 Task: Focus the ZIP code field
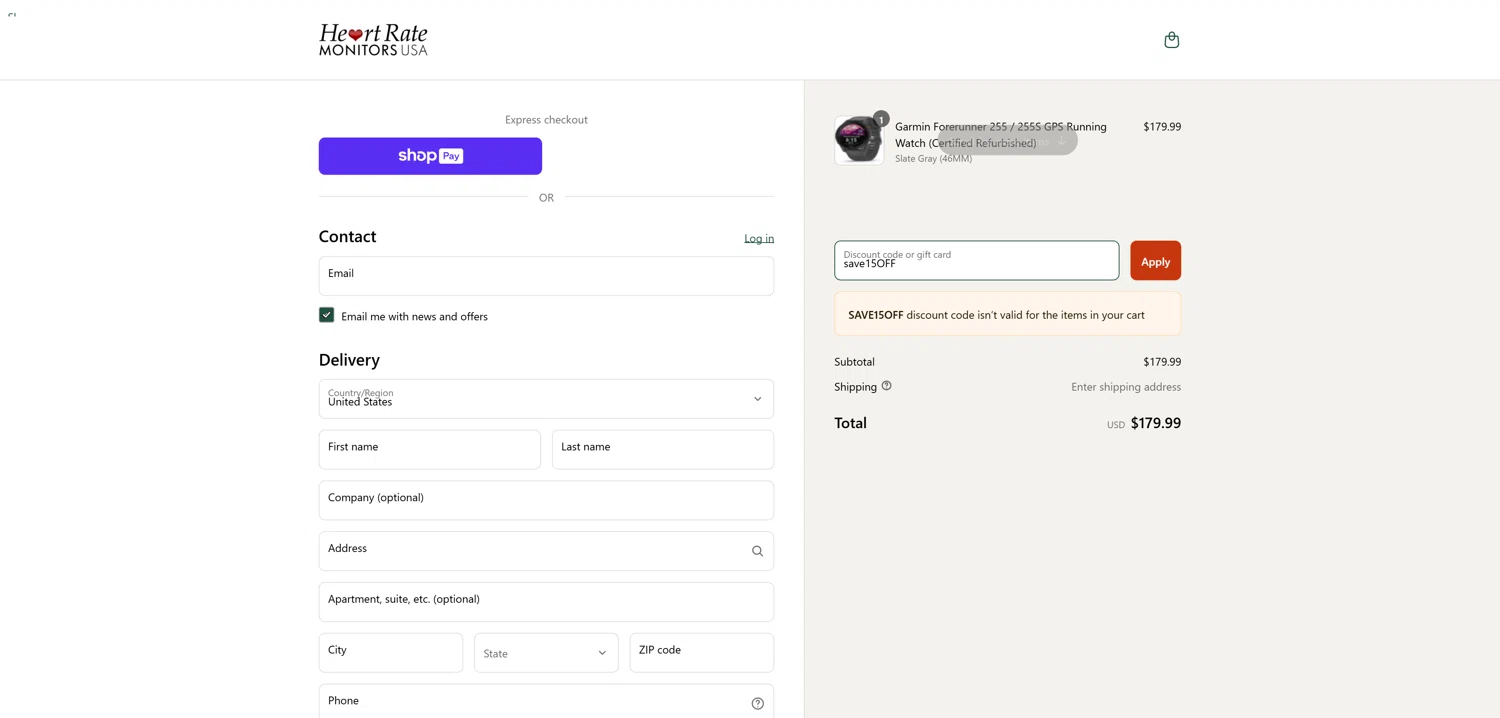pos(702,653)
